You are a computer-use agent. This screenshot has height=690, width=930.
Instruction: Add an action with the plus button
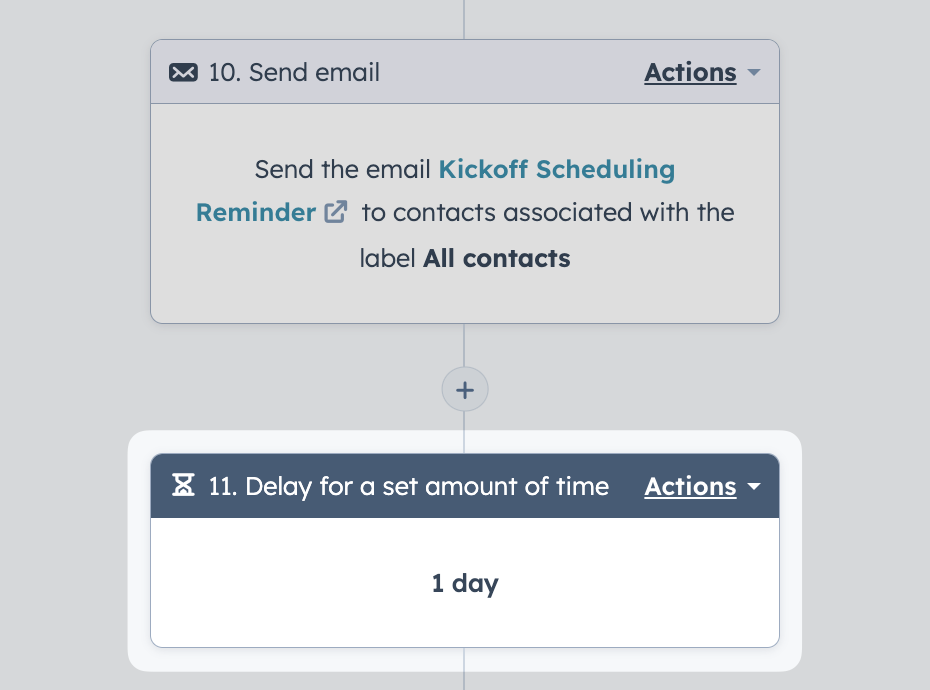point(465,390)
